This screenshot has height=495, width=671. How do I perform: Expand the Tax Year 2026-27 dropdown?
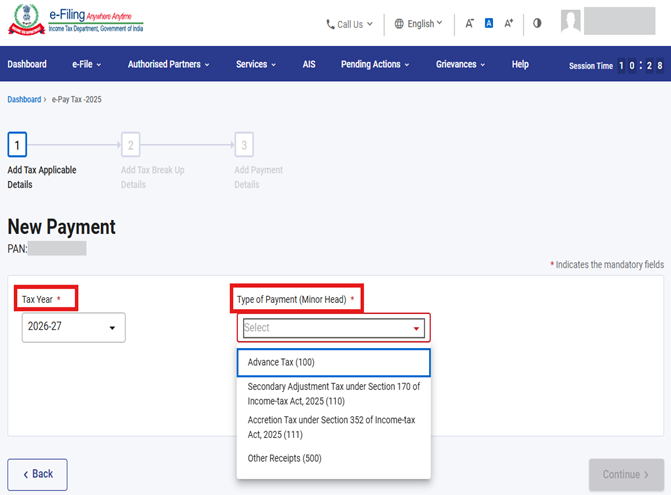pyautogui.click(x=73, y=327)
